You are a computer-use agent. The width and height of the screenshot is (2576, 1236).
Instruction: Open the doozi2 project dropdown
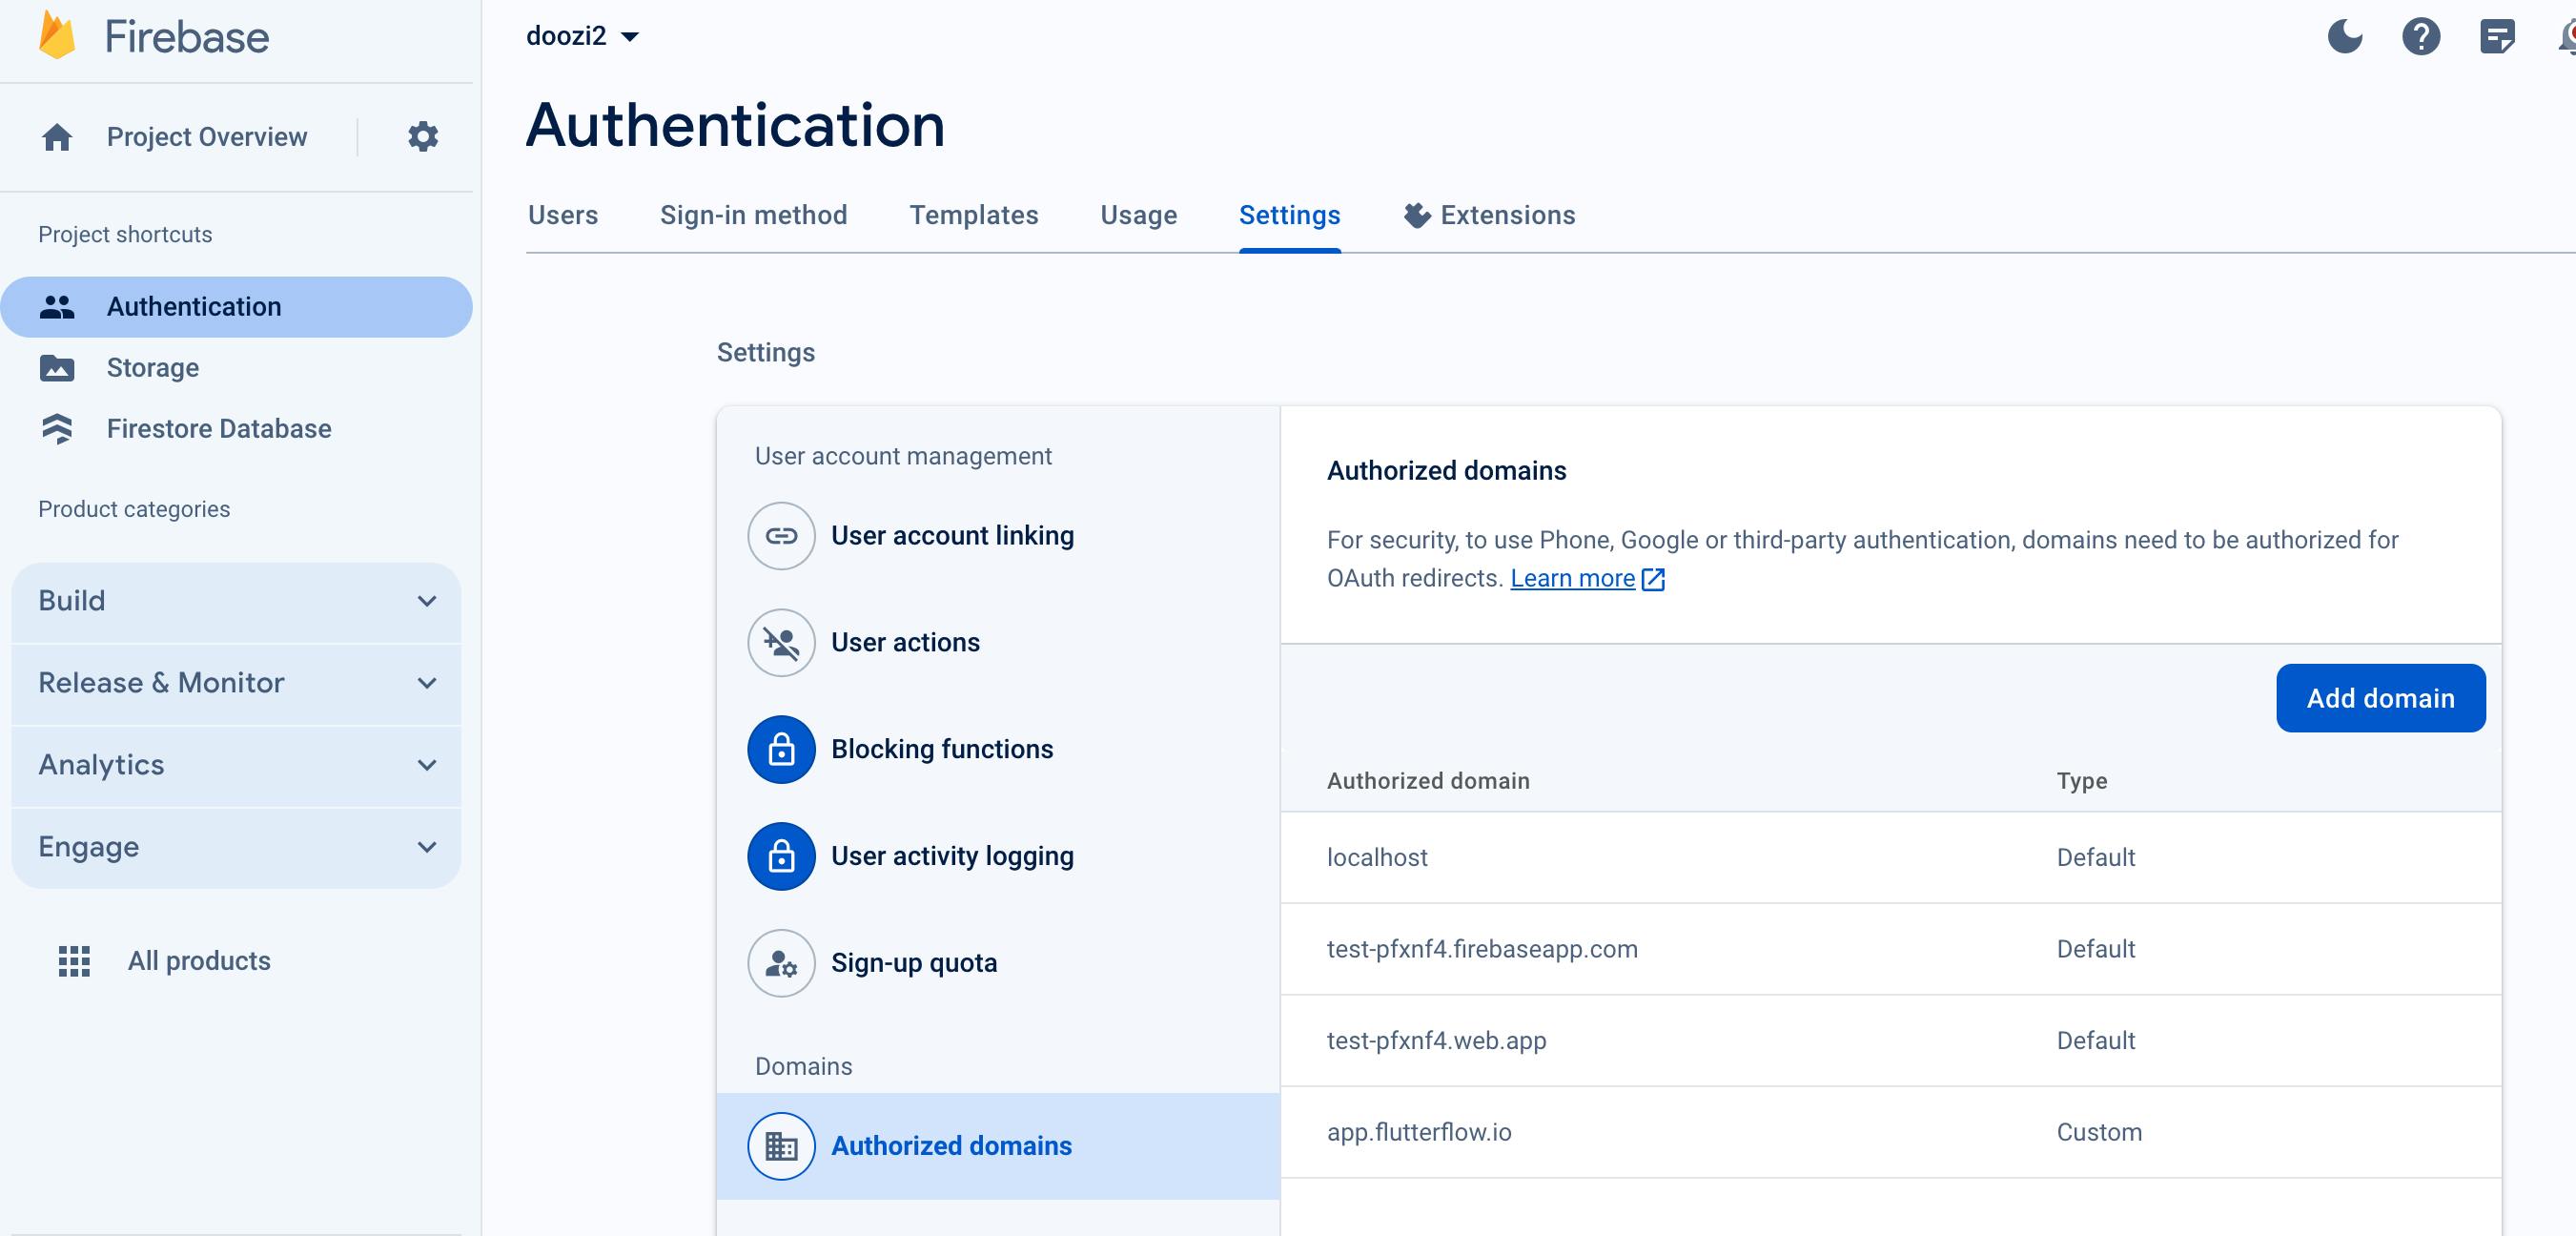click(582, 36)
